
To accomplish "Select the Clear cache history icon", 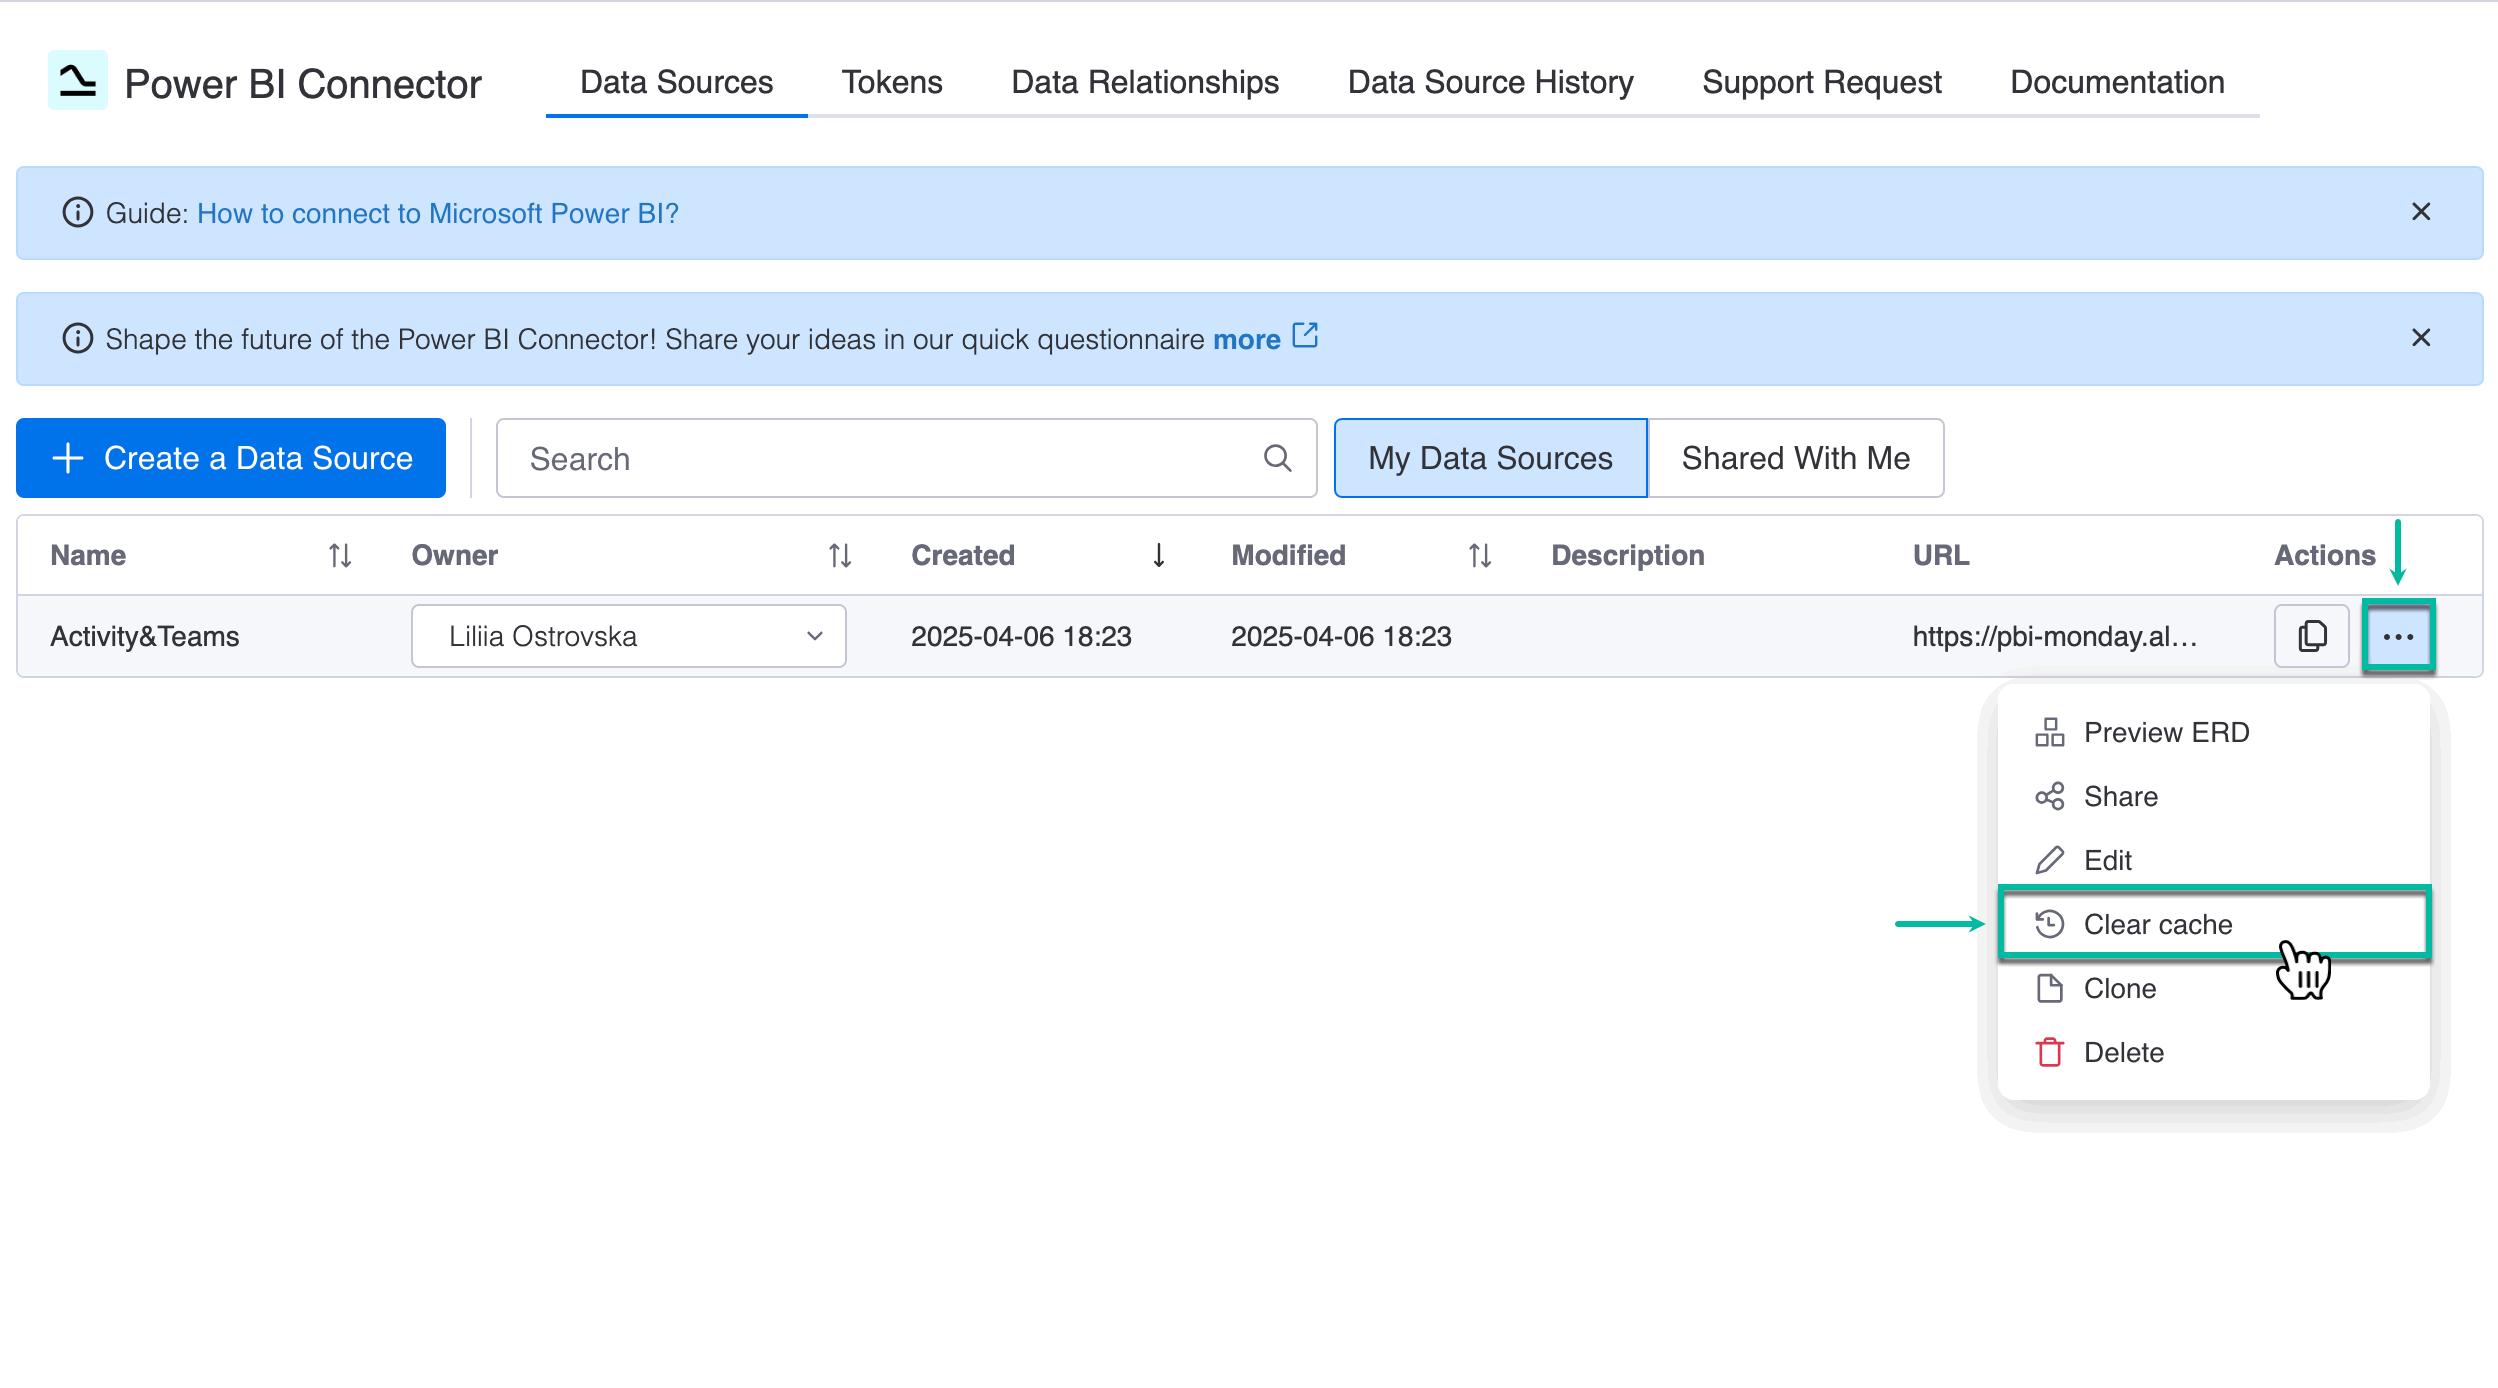I will click(x=2050, y=924).
